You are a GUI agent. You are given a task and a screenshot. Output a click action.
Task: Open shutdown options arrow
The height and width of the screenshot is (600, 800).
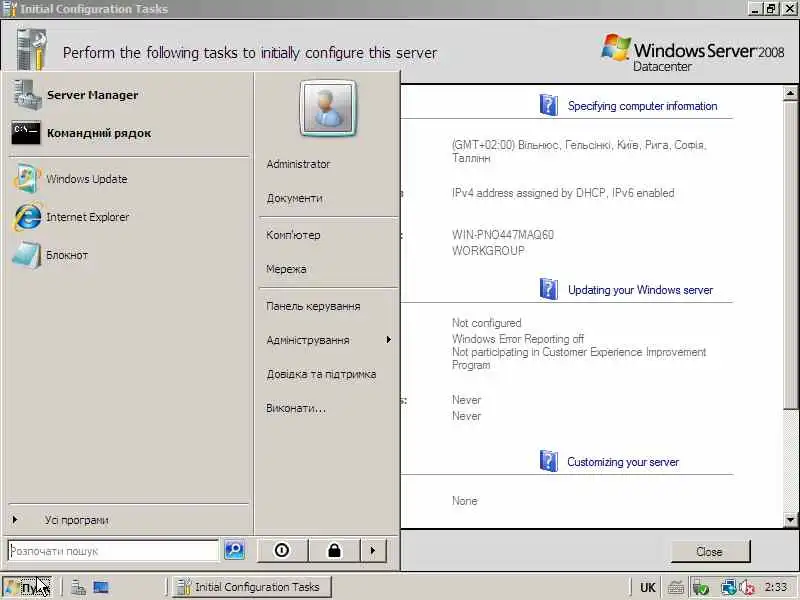click(x=373, y=551)
